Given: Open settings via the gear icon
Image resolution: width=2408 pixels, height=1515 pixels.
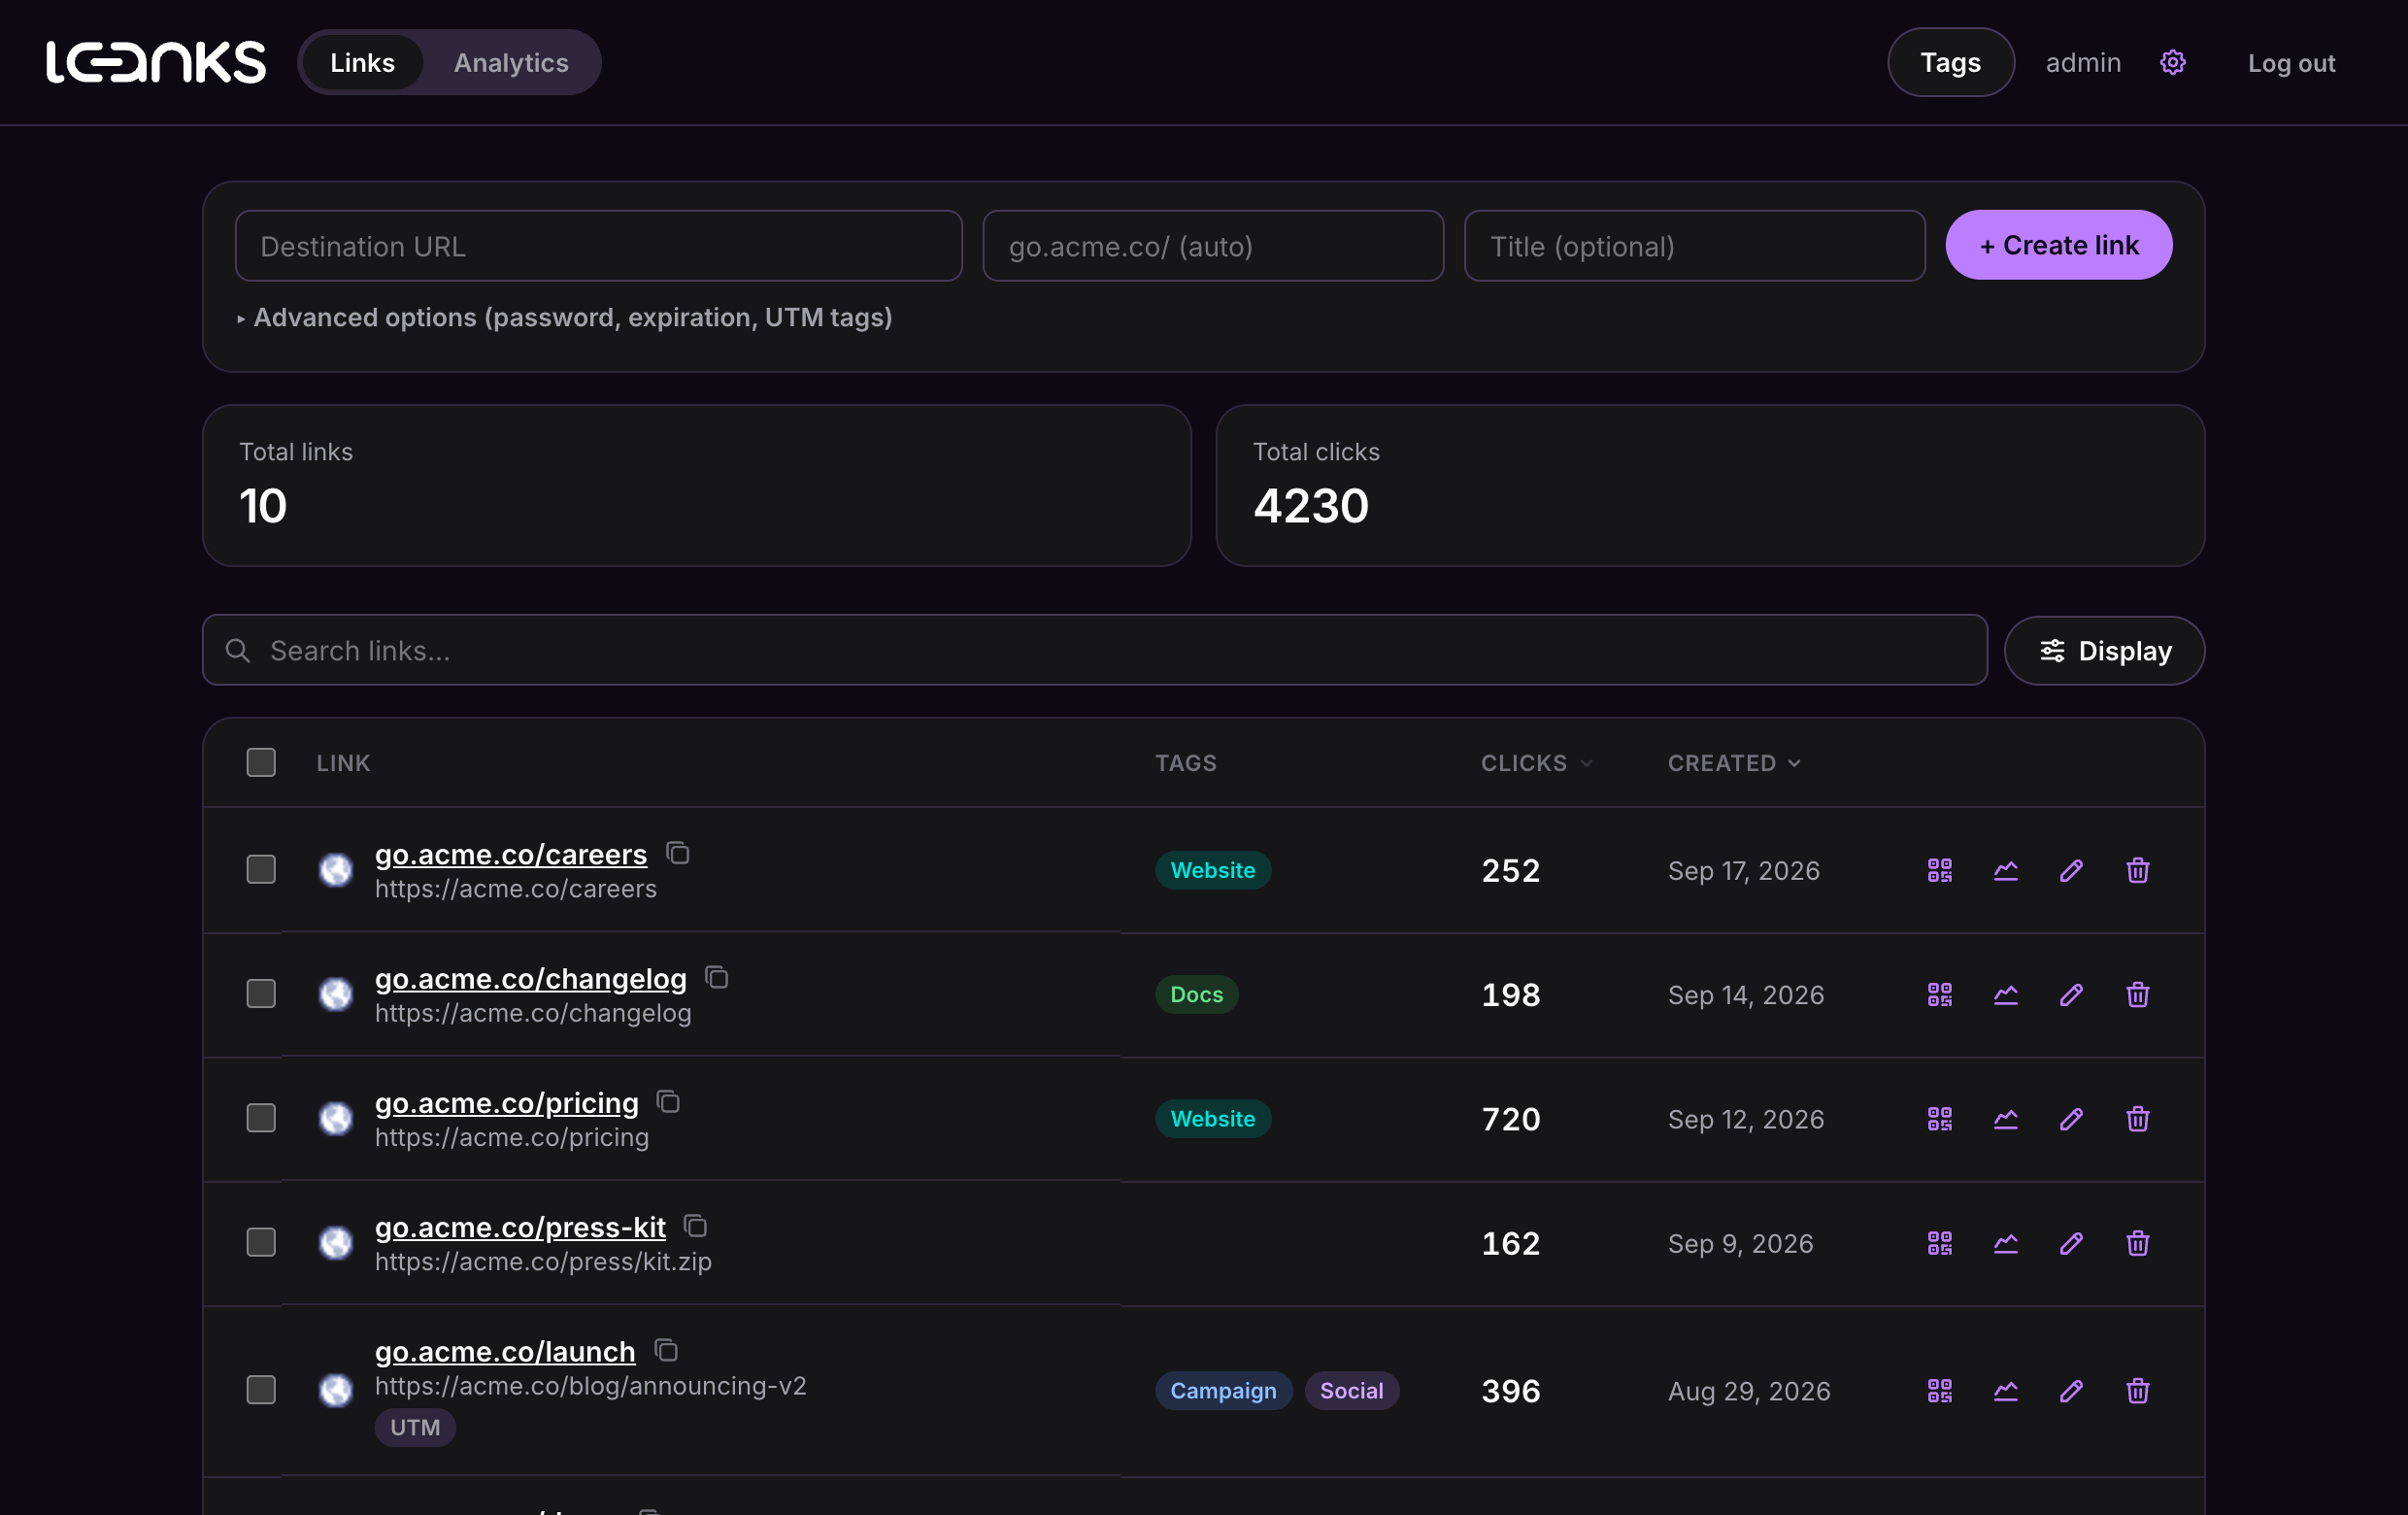Looking at the screenshot, I should coord(2172,62).
